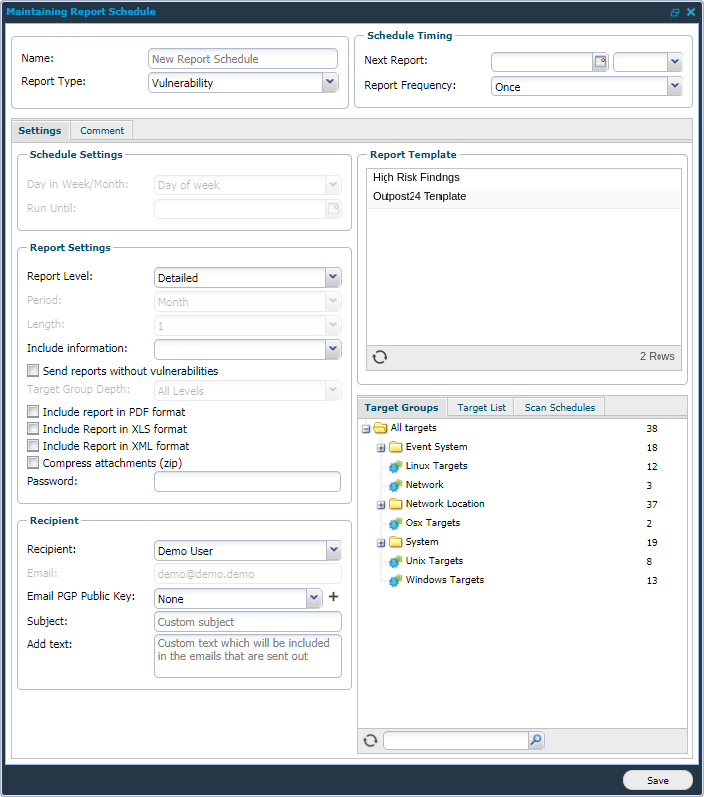Image resolution: width=704 pixels, height=797 pixels.
Task: Check Include report in PDF format
Action: (x=34, y=412)
